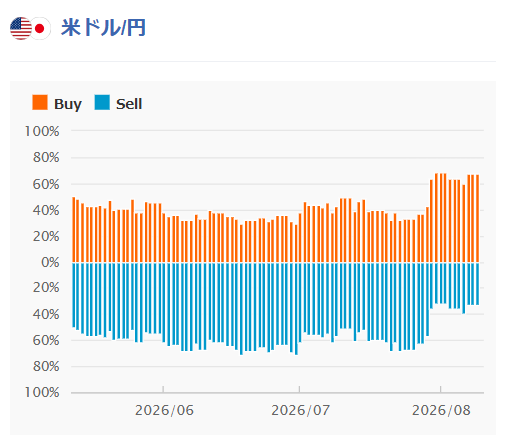Click the lower 80% axis label
This screenshot has height=435, width=512.
(46, 366)
